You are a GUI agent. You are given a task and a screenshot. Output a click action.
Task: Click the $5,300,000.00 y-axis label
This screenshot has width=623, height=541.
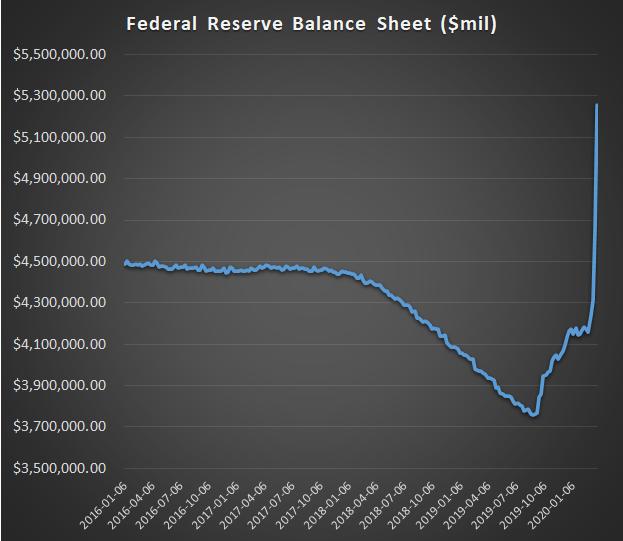(59, 96)
